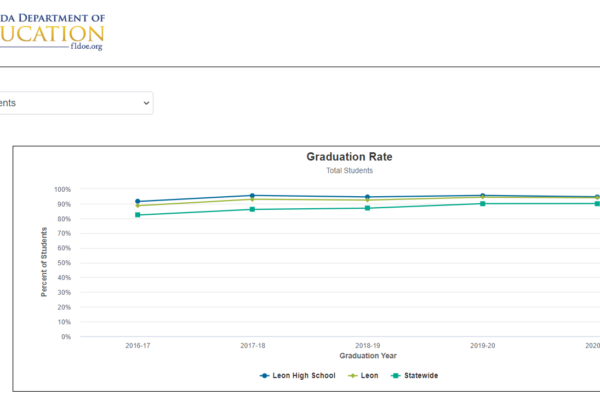Click the 80% y-axis label
The height and width of the screenshot is (400, 600).
tap(64, 219)
